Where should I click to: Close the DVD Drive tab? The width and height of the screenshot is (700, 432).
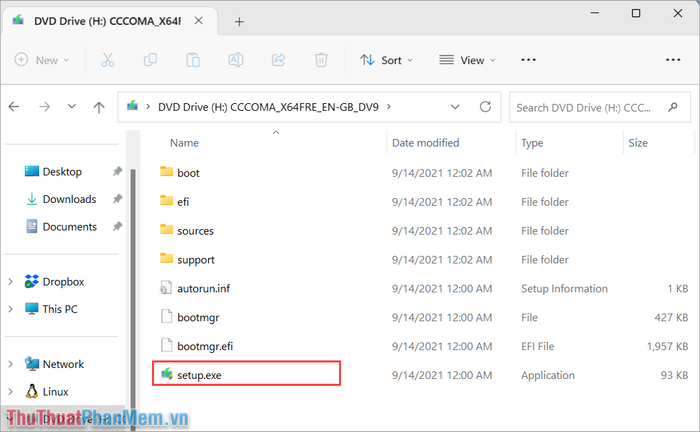[x=199, y=21]
